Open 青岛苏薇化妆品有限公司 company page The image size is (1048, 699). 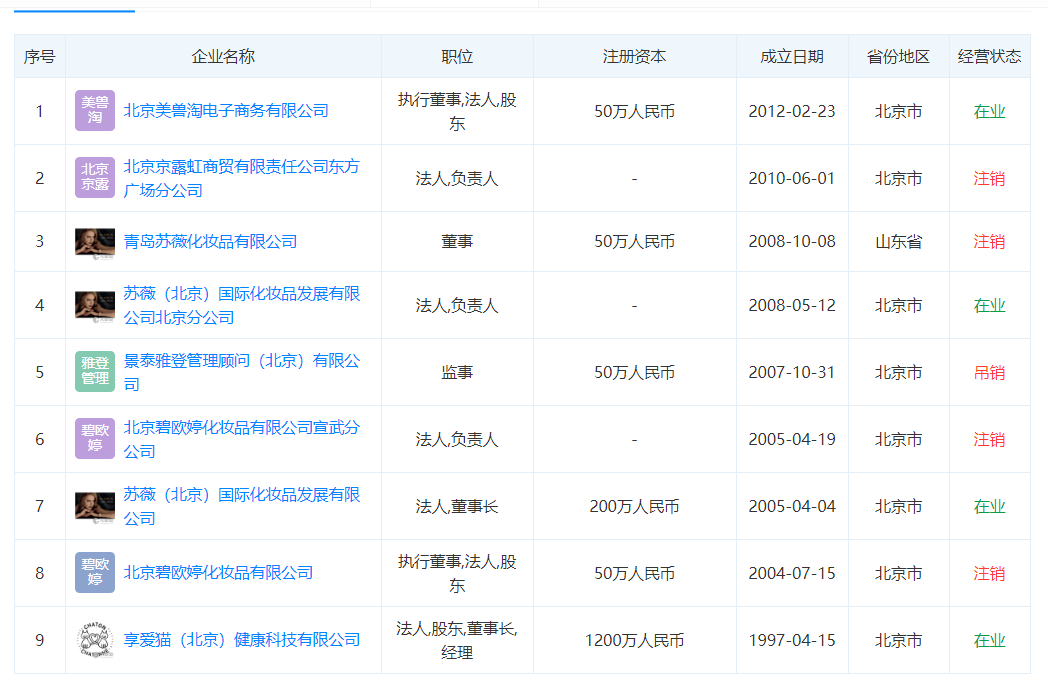coord(210,242)
